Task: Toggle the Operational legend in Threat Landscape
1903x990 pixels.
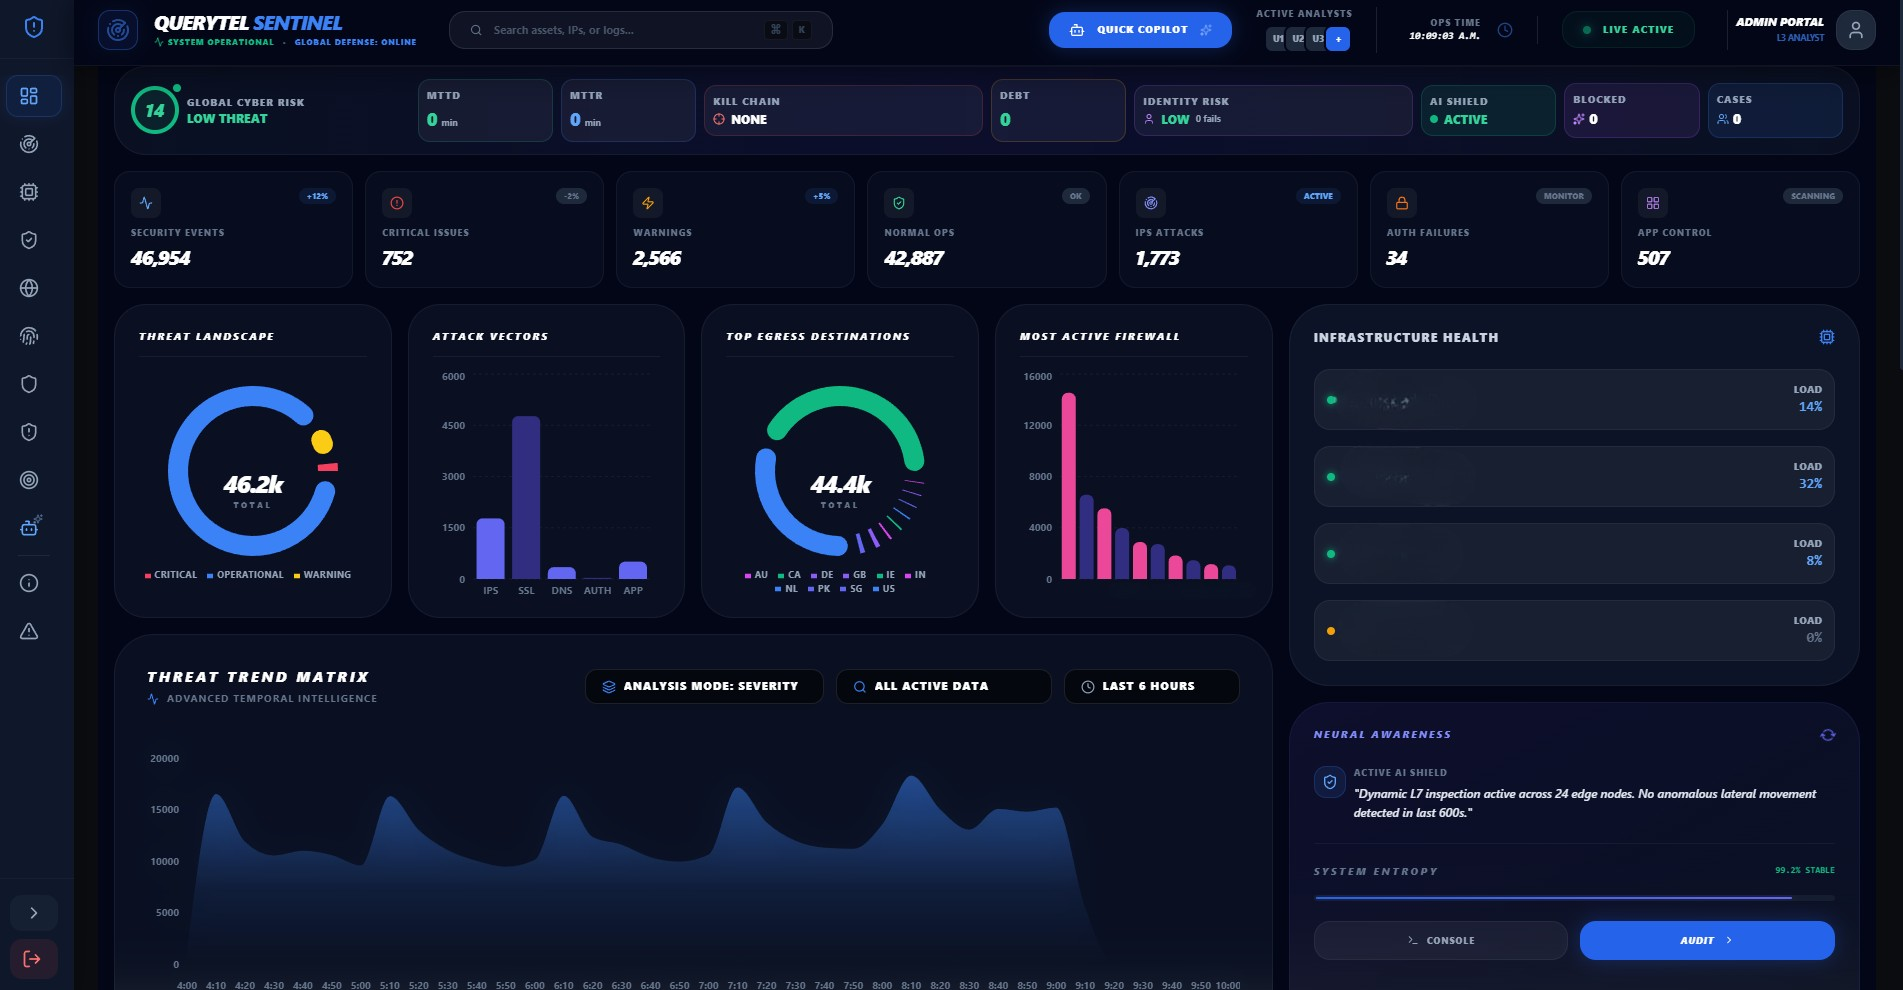Action: [245, 575]
